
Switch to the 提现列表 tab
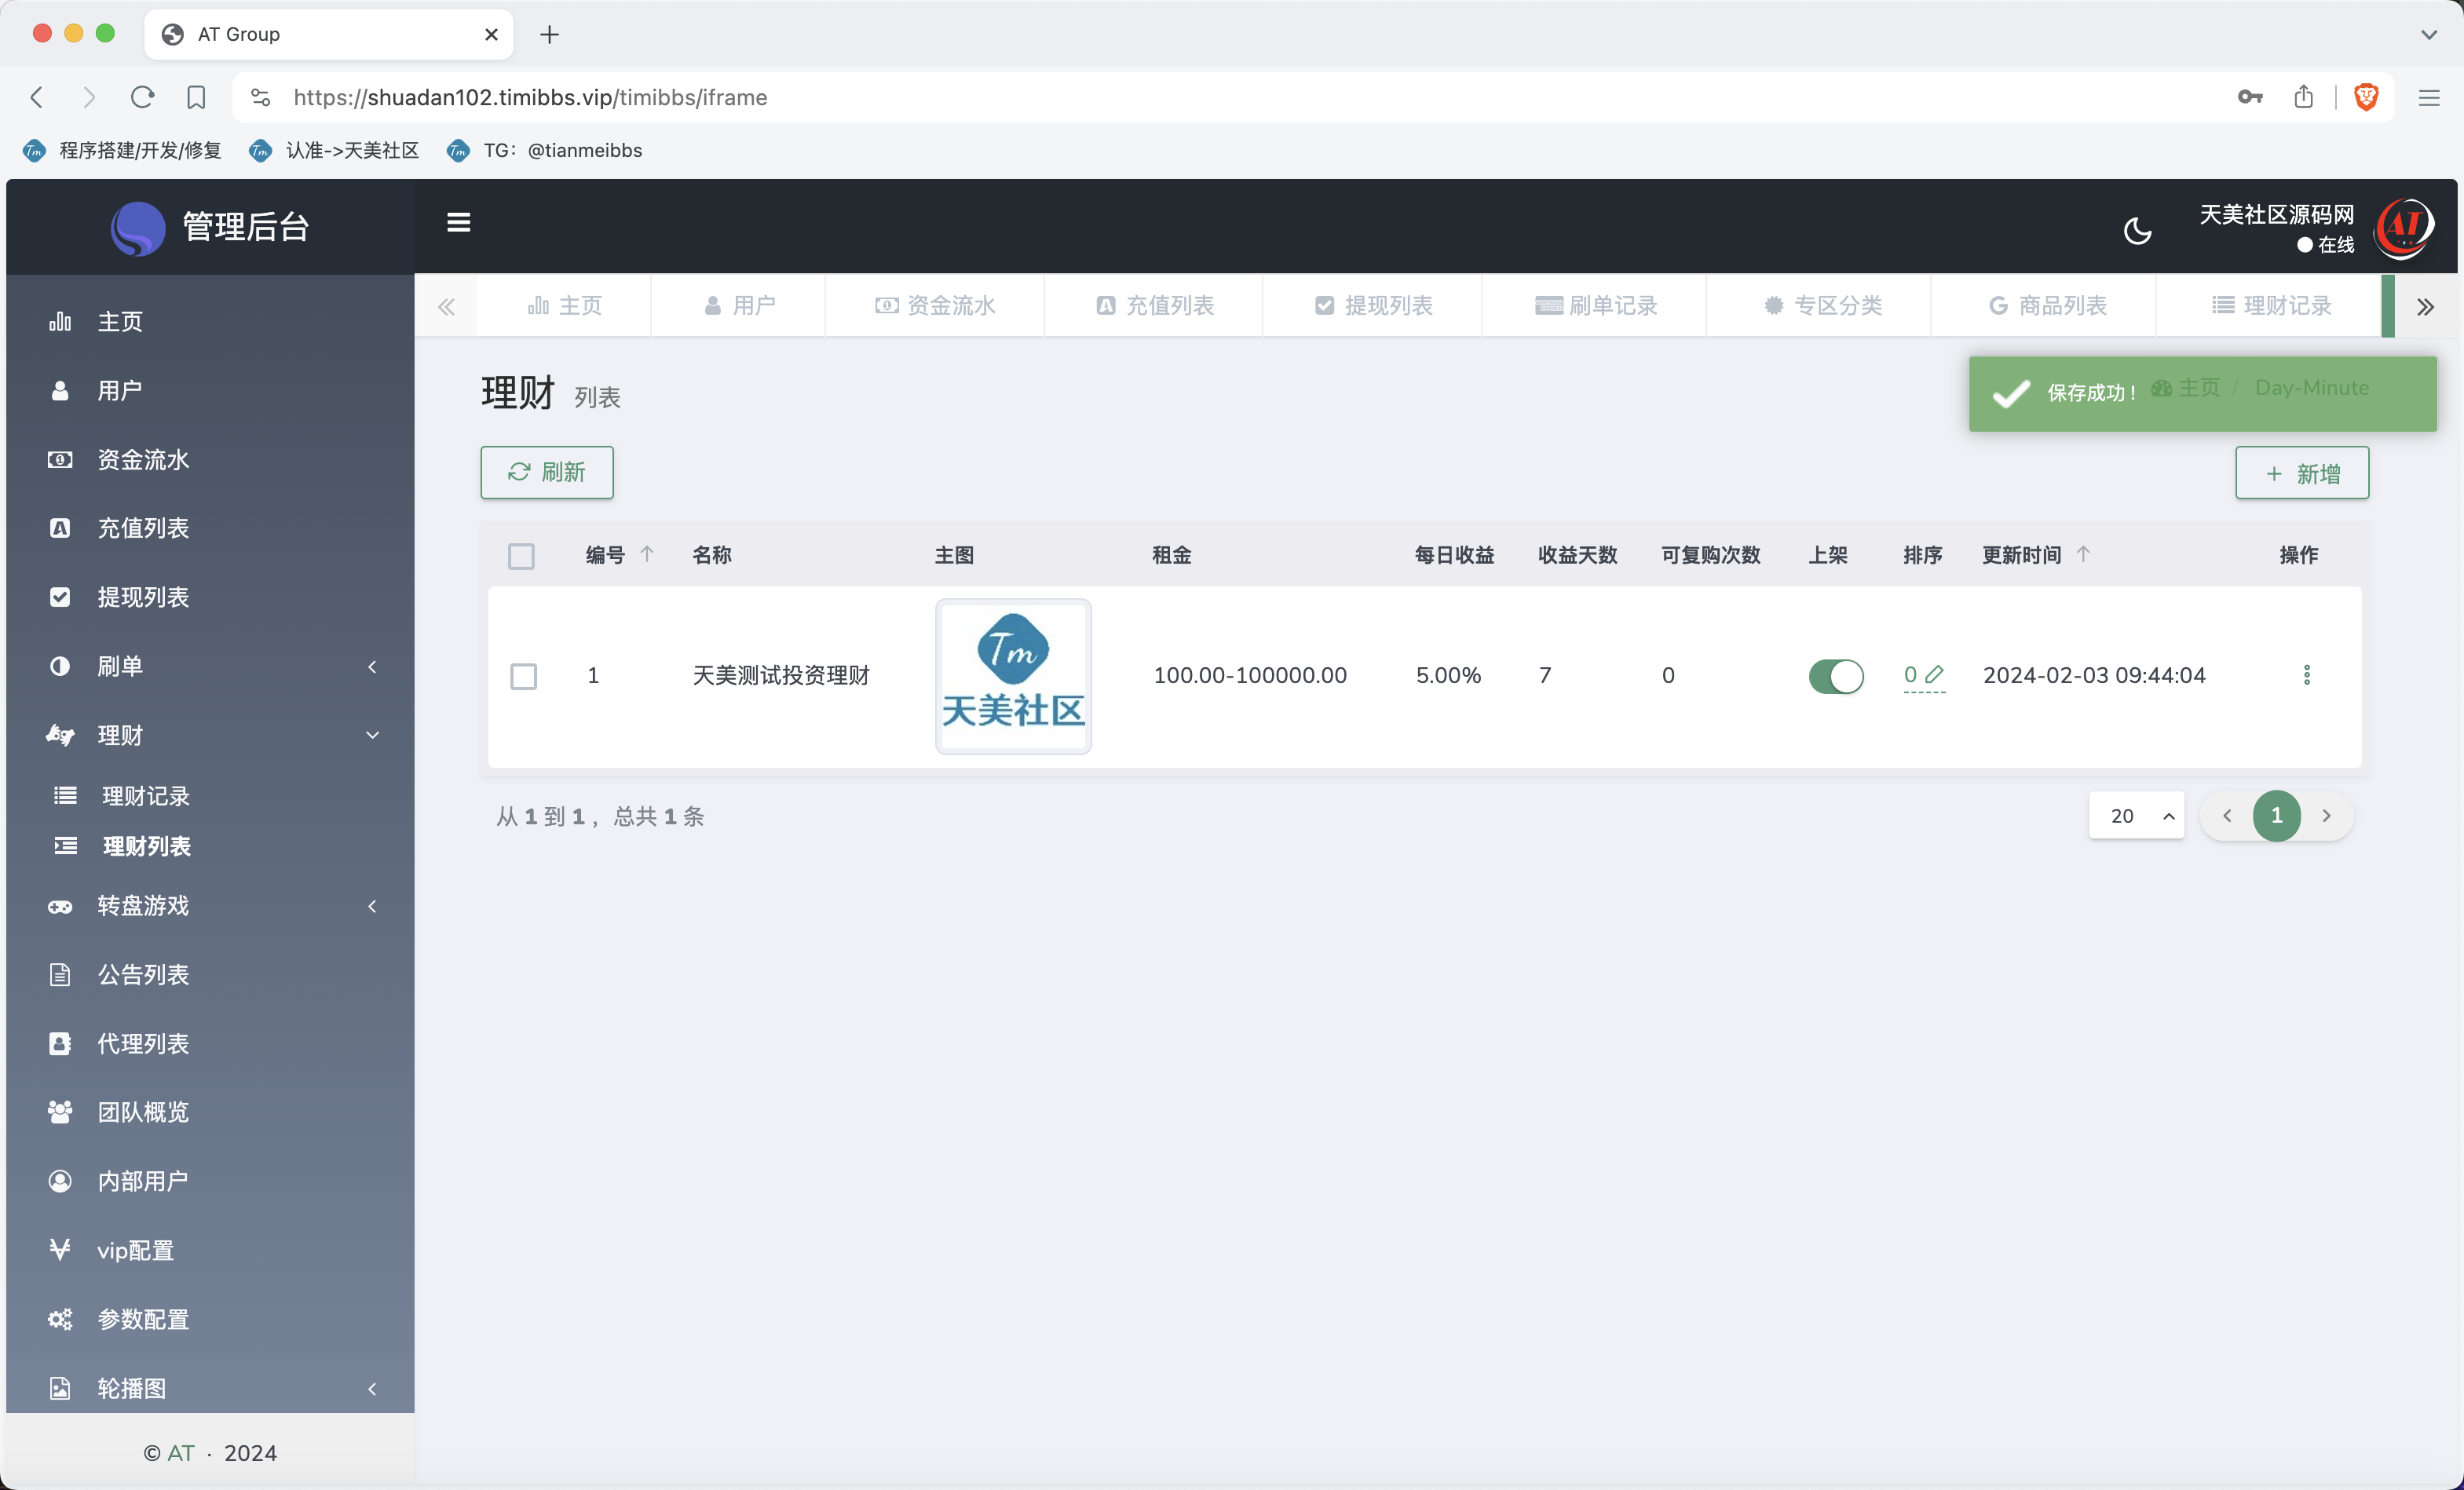pos(1373,305)
